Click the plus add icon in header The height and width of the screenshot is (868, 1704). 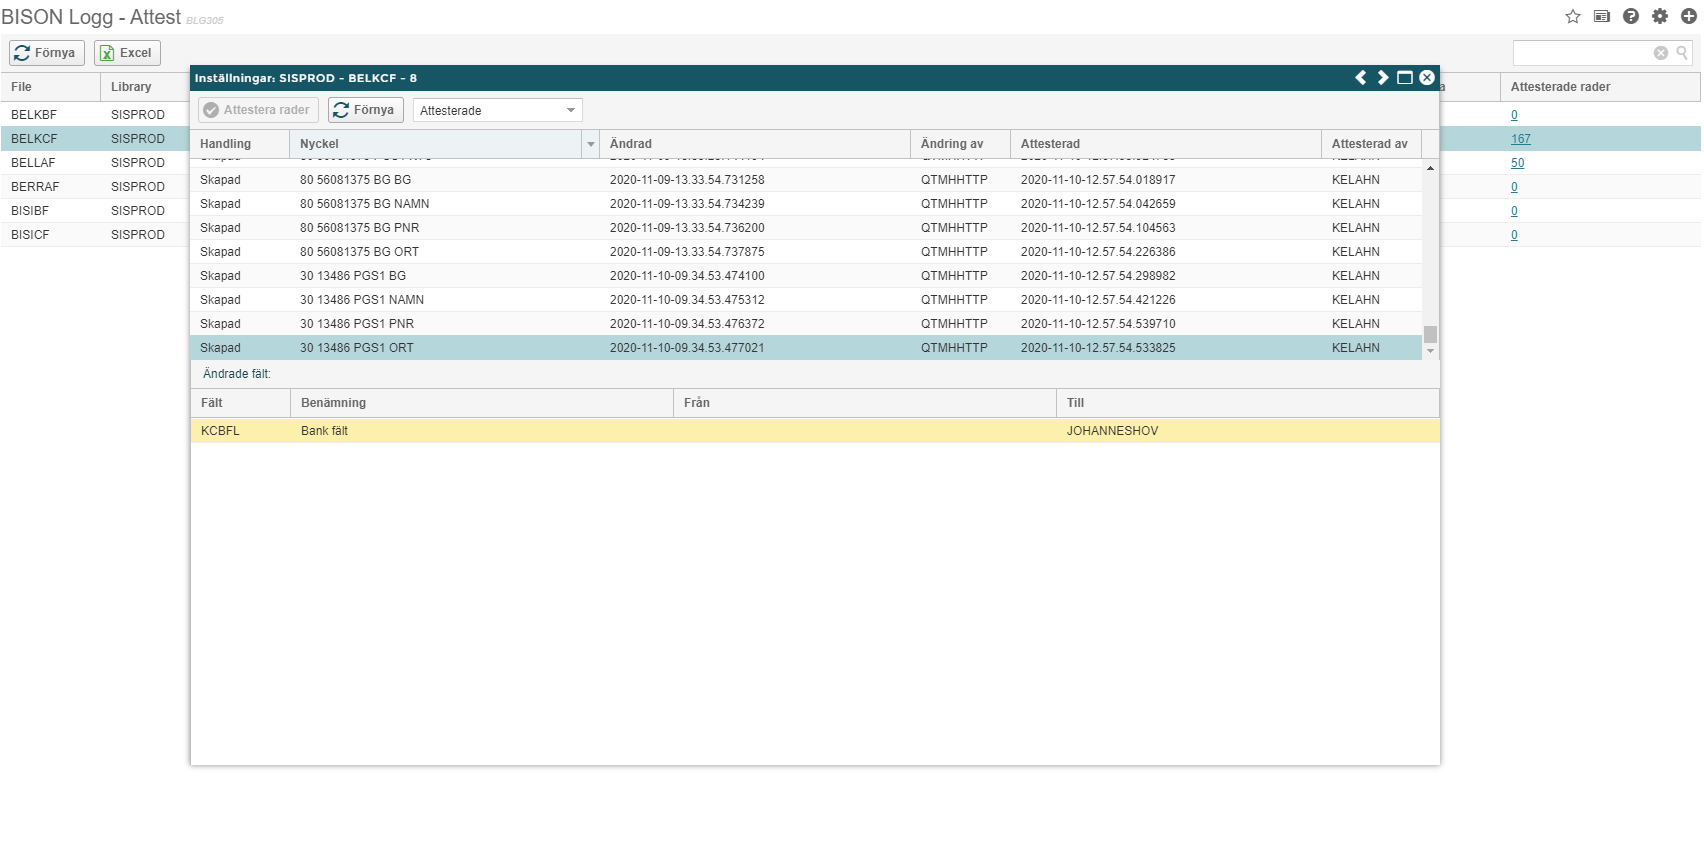pos(1689,16)
